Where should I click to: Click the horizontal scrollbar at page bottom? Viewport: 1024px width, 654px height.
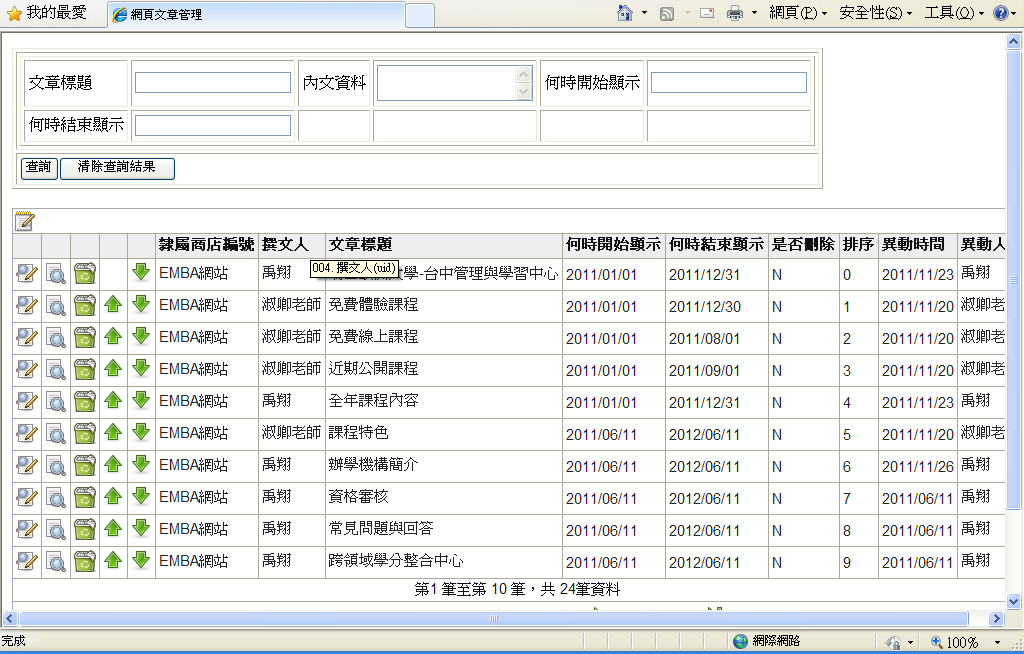pyautogui.click(x=494, y=619)
